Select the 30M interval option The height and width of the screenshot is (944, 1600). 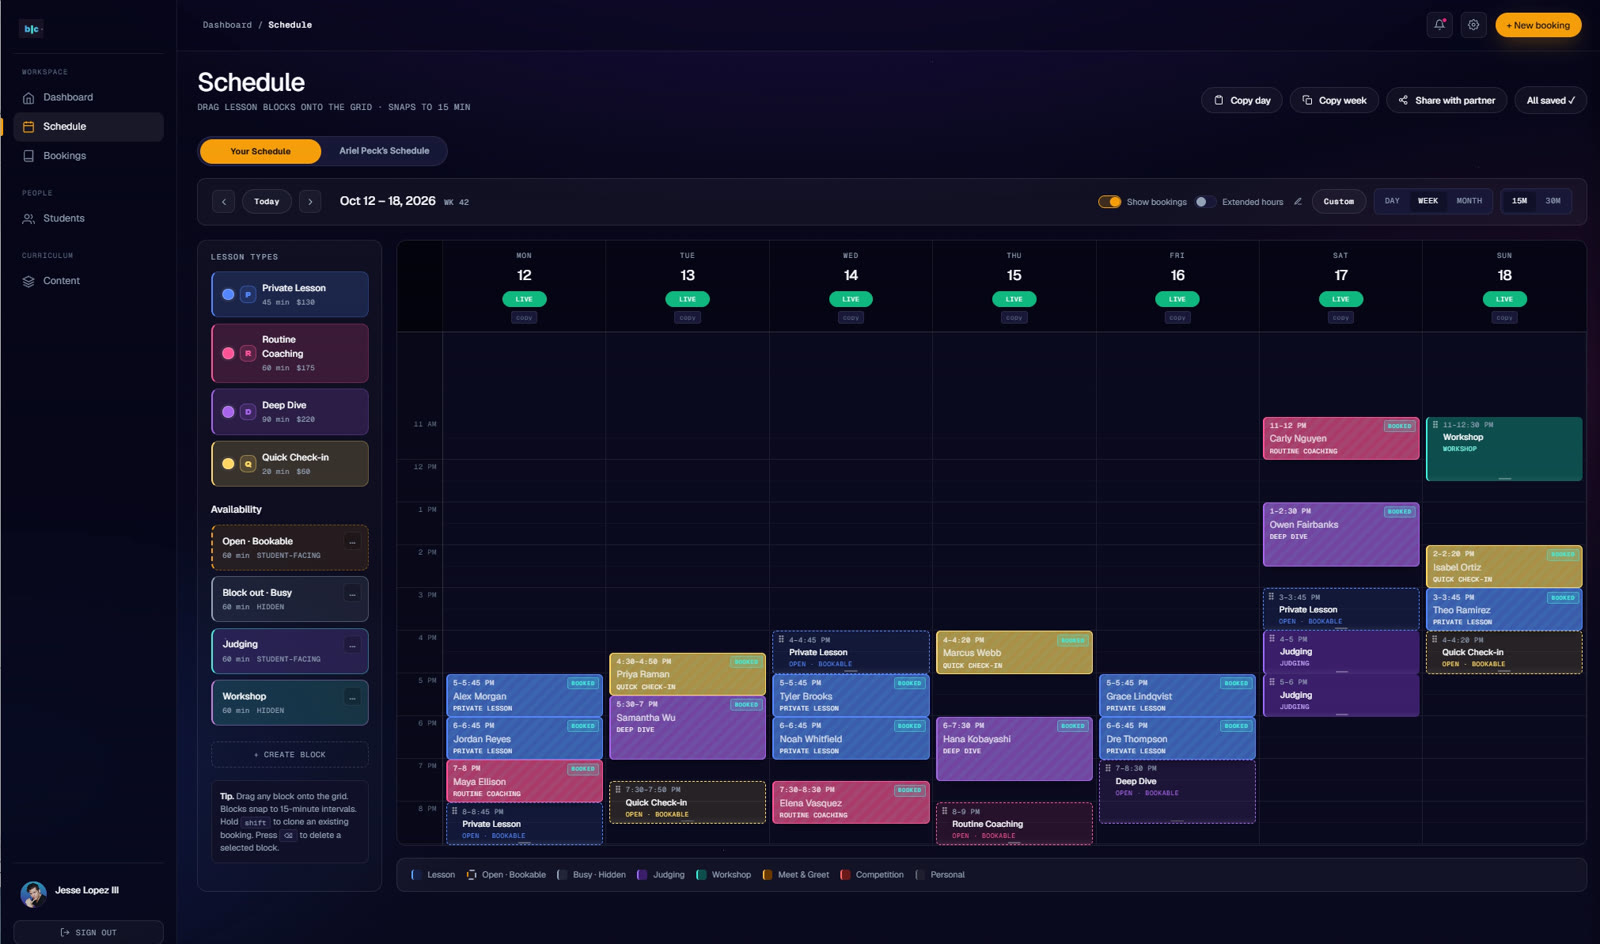point(1553,201)
